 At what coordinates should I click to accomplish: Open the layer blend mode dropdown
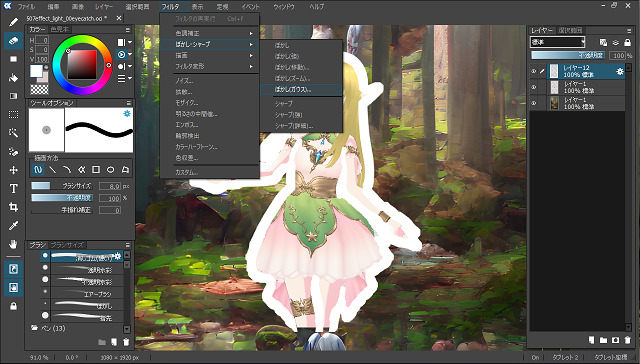click(x=558, y=42)
